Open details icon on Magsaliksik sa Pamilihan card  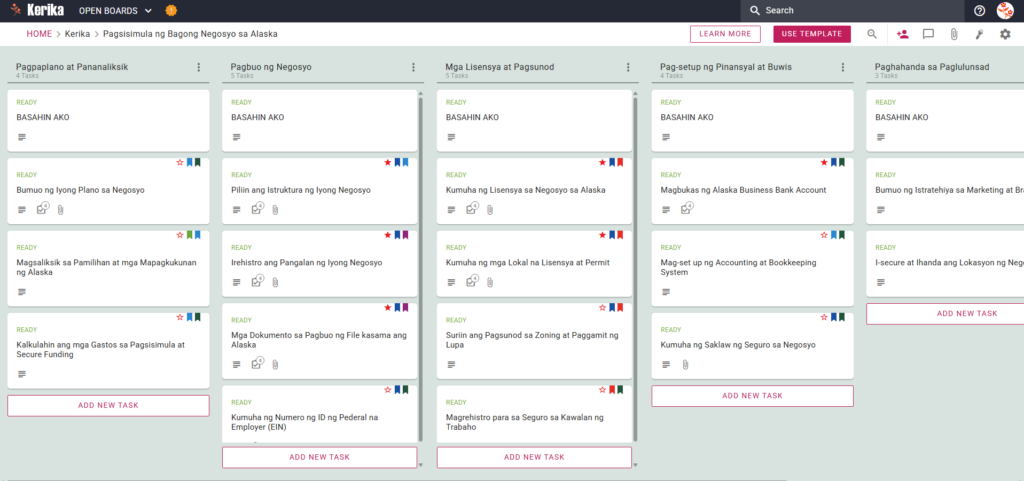[x=22, y=292]
